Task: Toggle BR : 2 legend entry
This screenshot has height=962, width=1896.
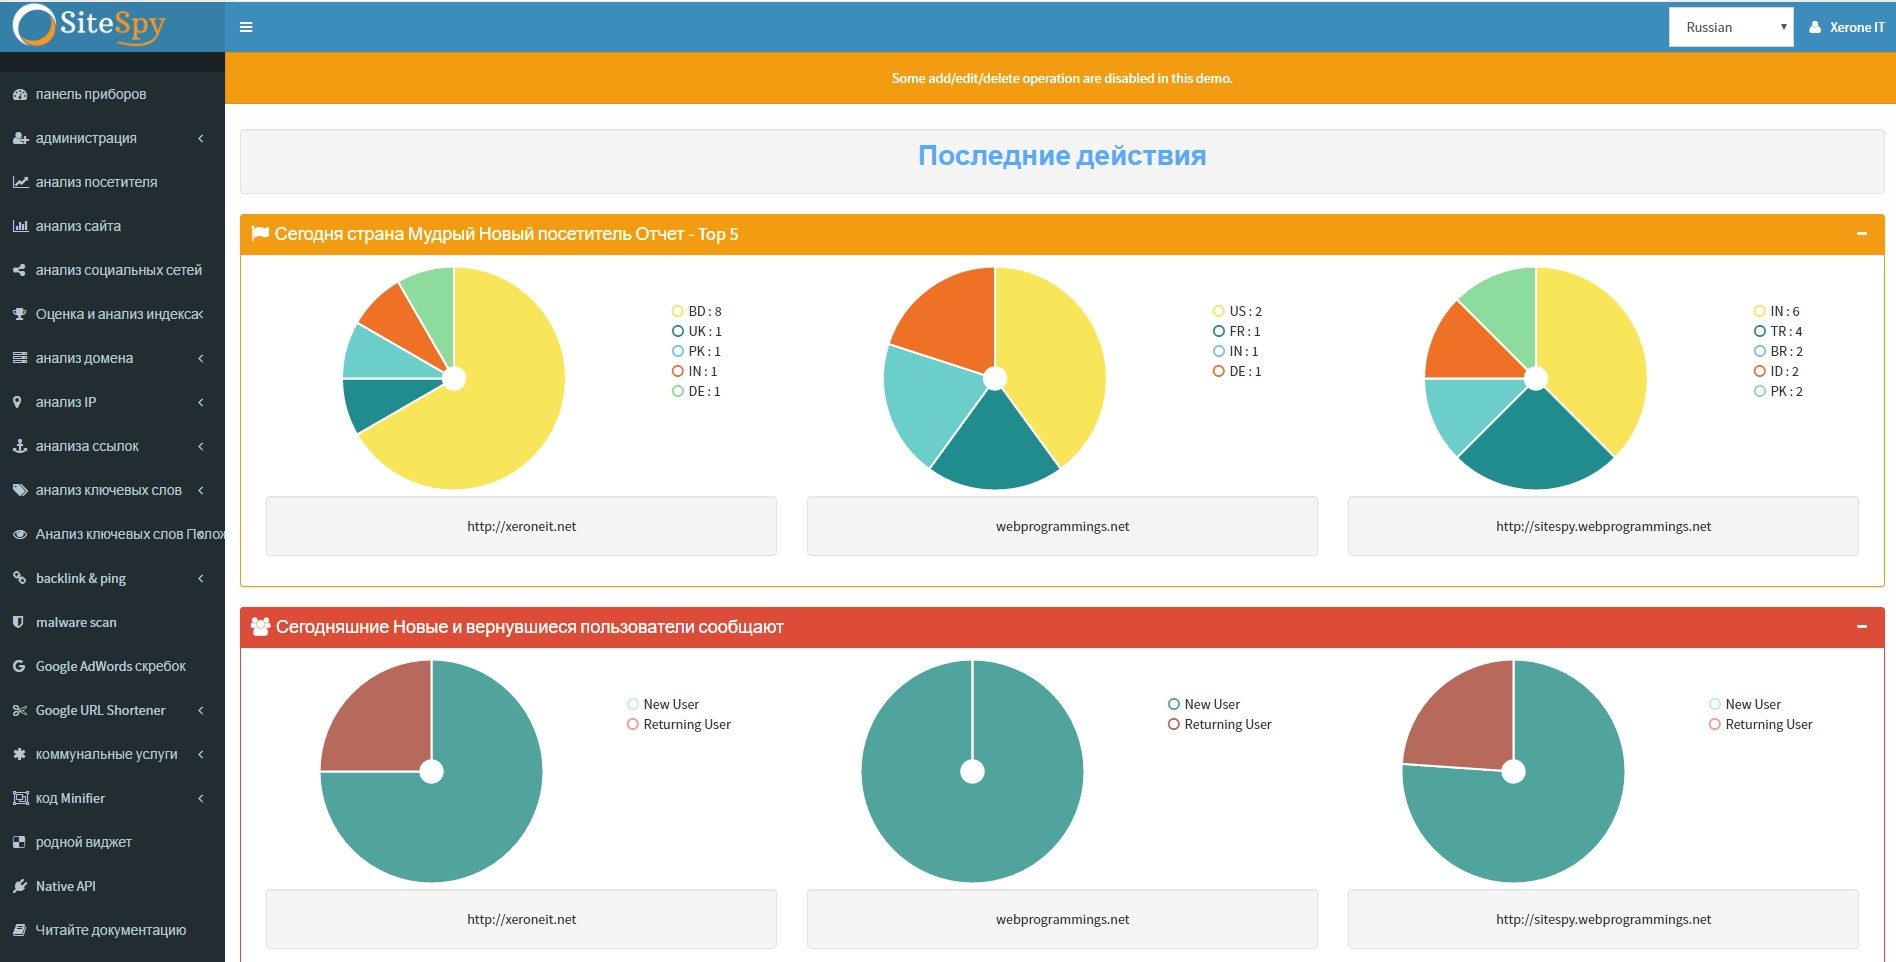Action: 1778,351
